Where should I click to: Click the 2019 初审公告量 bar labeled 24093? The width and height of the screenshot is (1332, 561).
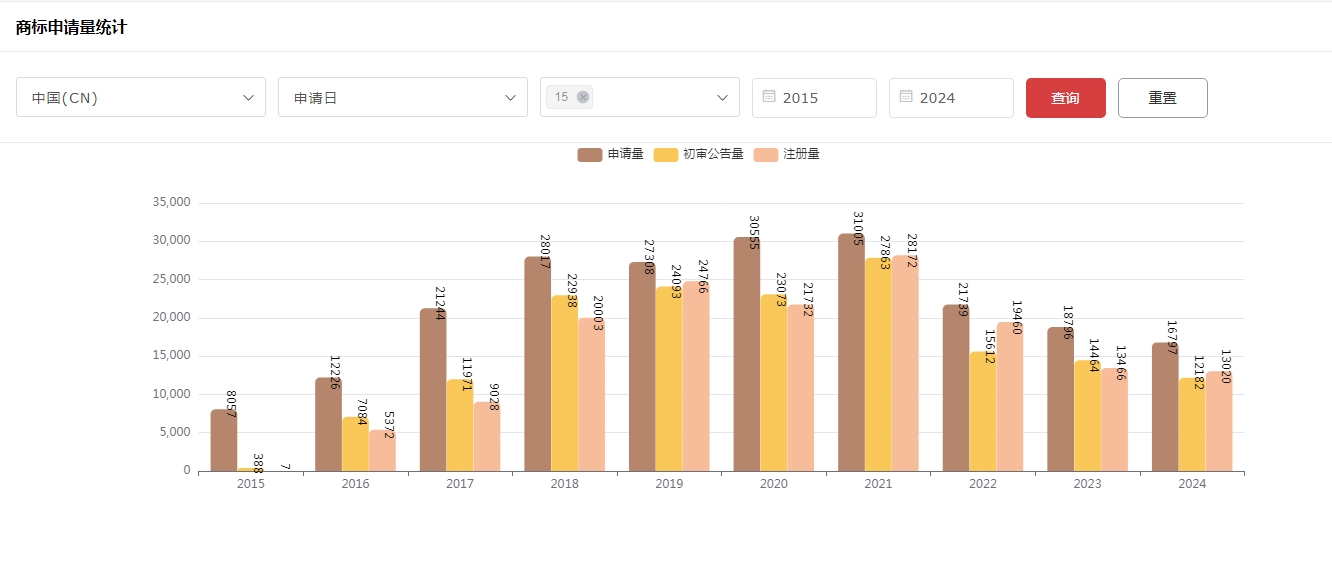pyautogui.click(x=669, y=379)
